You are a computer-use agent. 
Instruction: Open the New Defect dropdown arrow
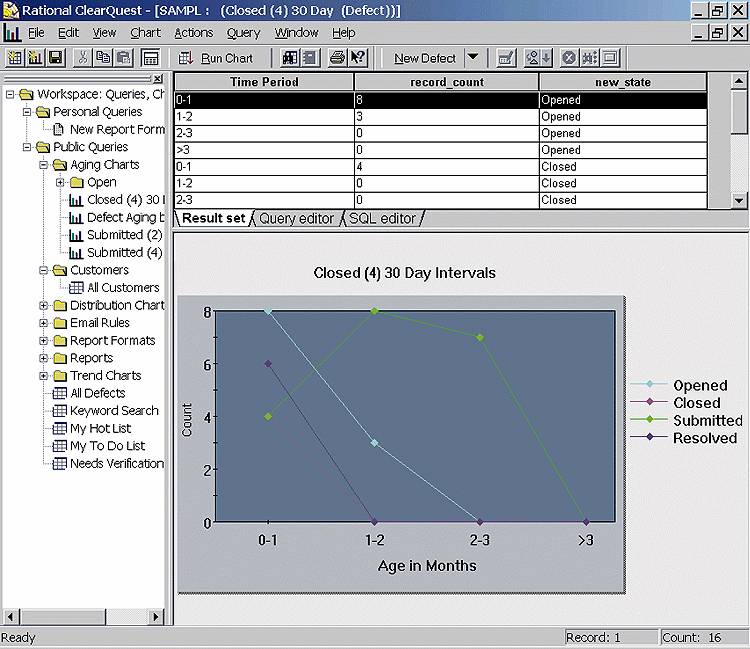(x=473, y=58)
